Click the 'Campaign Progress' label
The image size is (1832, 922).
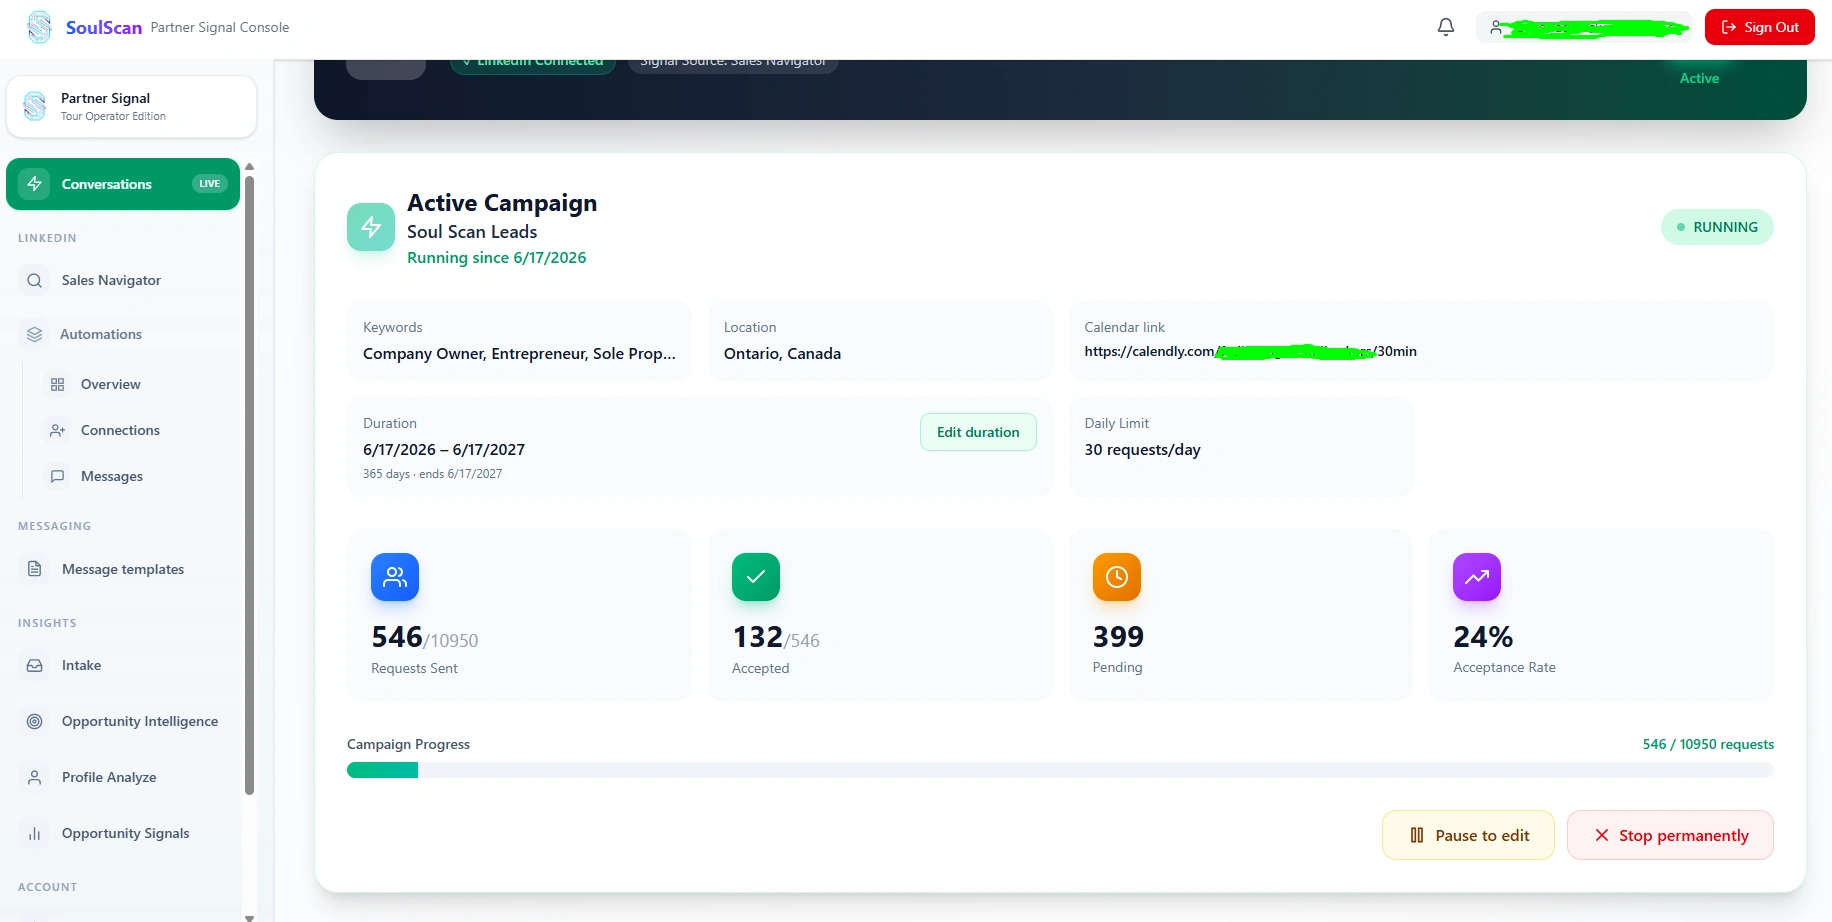pos(408,745)
